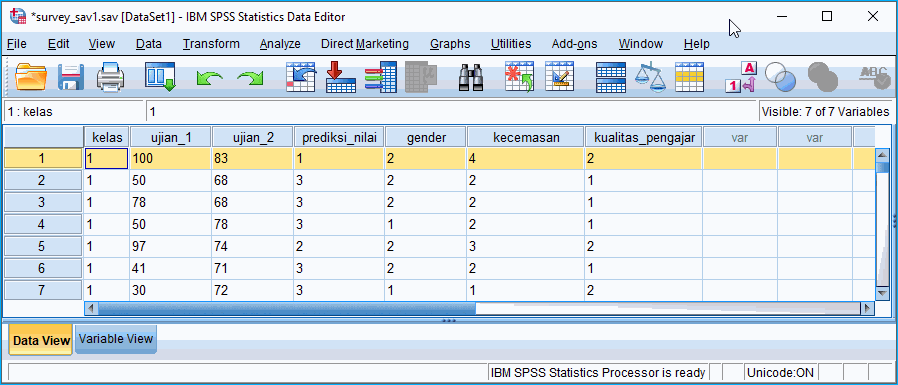Select the Data View tab
Viewport: 898px width, 385px height.
pyautogui.click(x=41, y=340)
